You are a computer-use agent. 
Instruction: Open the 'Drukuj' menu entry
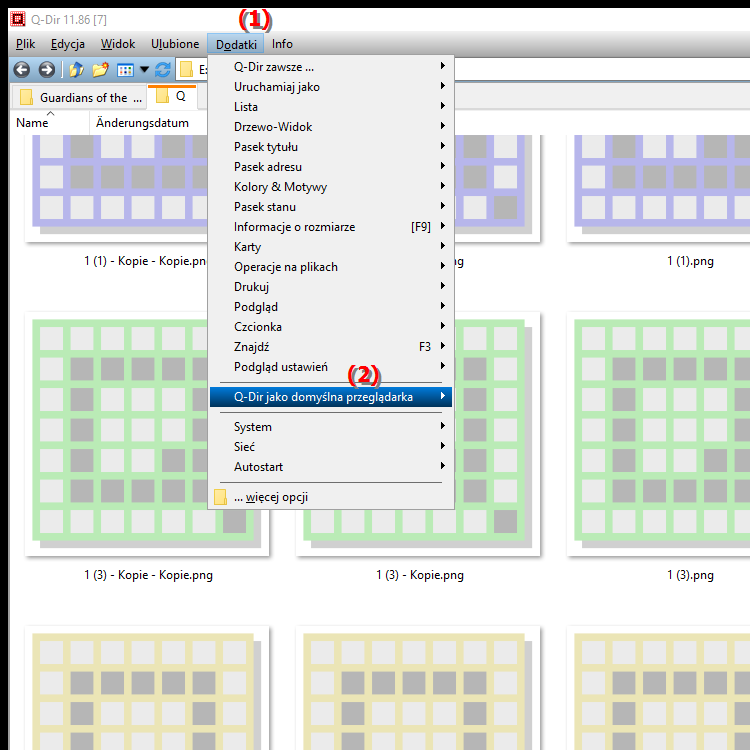point(331,287)
